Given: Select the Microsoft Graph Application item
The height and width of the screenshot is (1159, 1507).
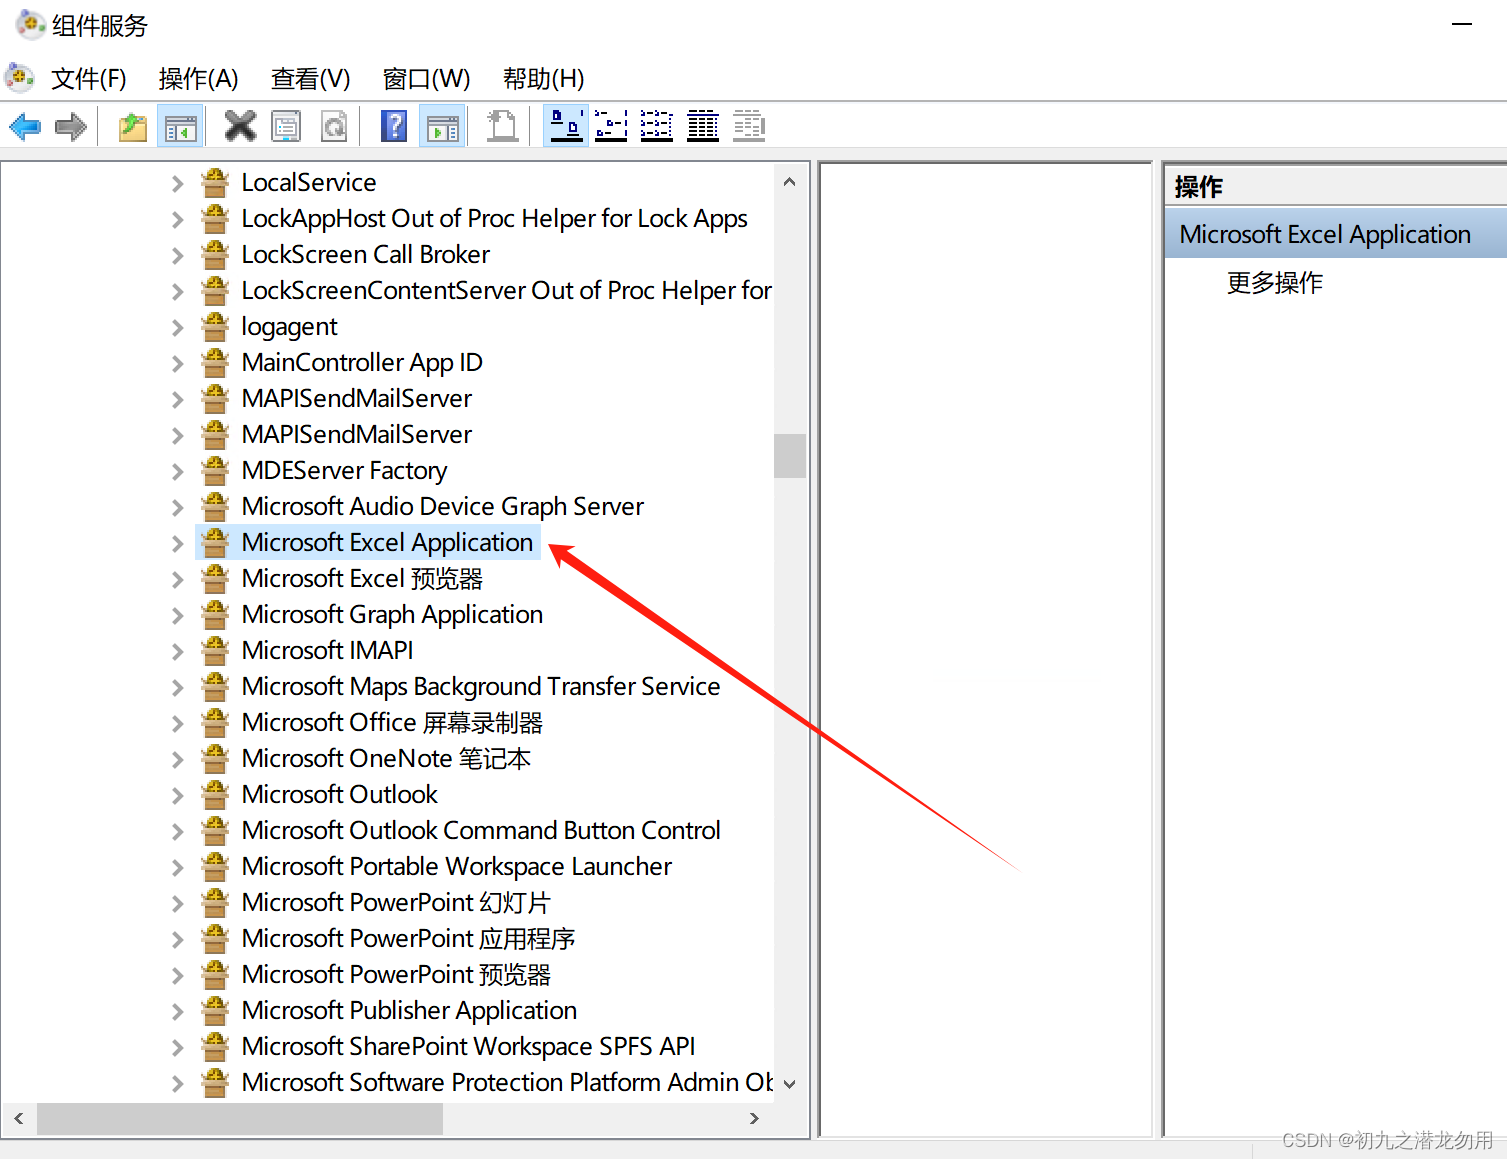Looking at the screenshot, I should click(392, 615).
